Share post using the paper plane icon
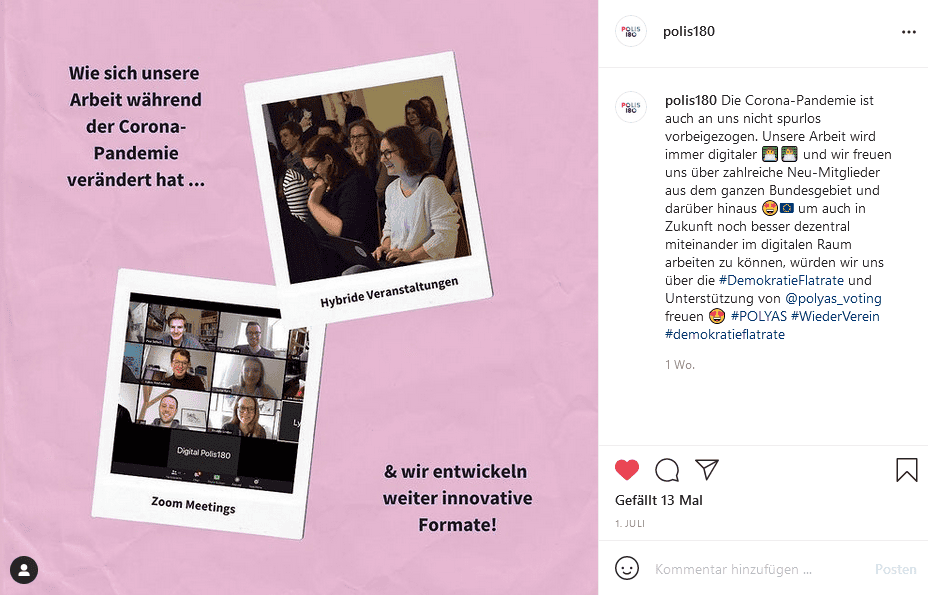Viewport: 928px width, 595px height. coord(707,469)
